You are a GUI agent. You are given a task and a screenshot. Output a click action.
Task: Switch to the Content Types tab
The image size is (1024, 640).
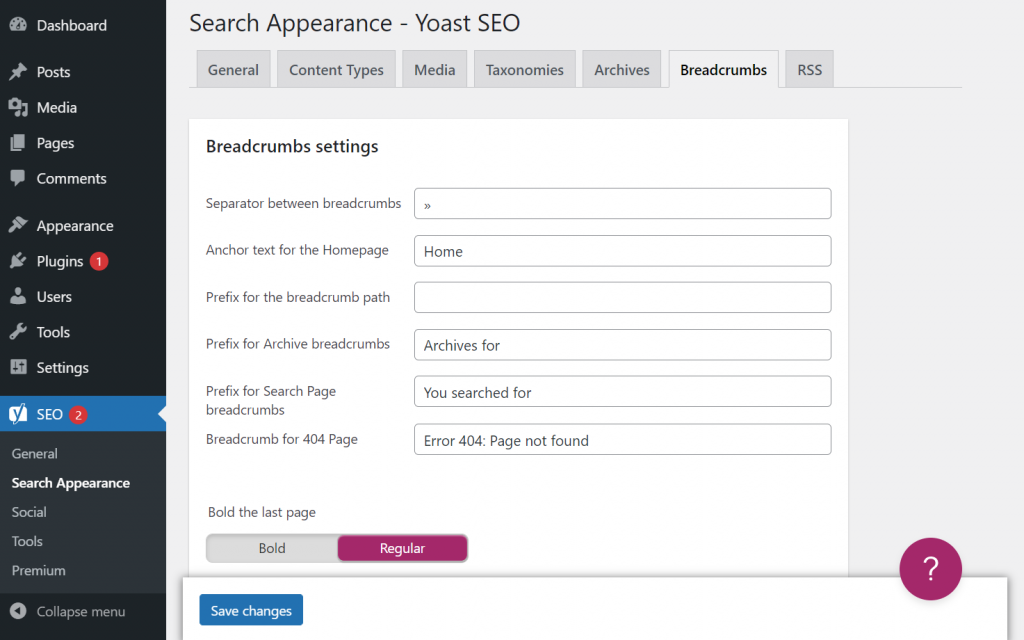tap(336, 70)
